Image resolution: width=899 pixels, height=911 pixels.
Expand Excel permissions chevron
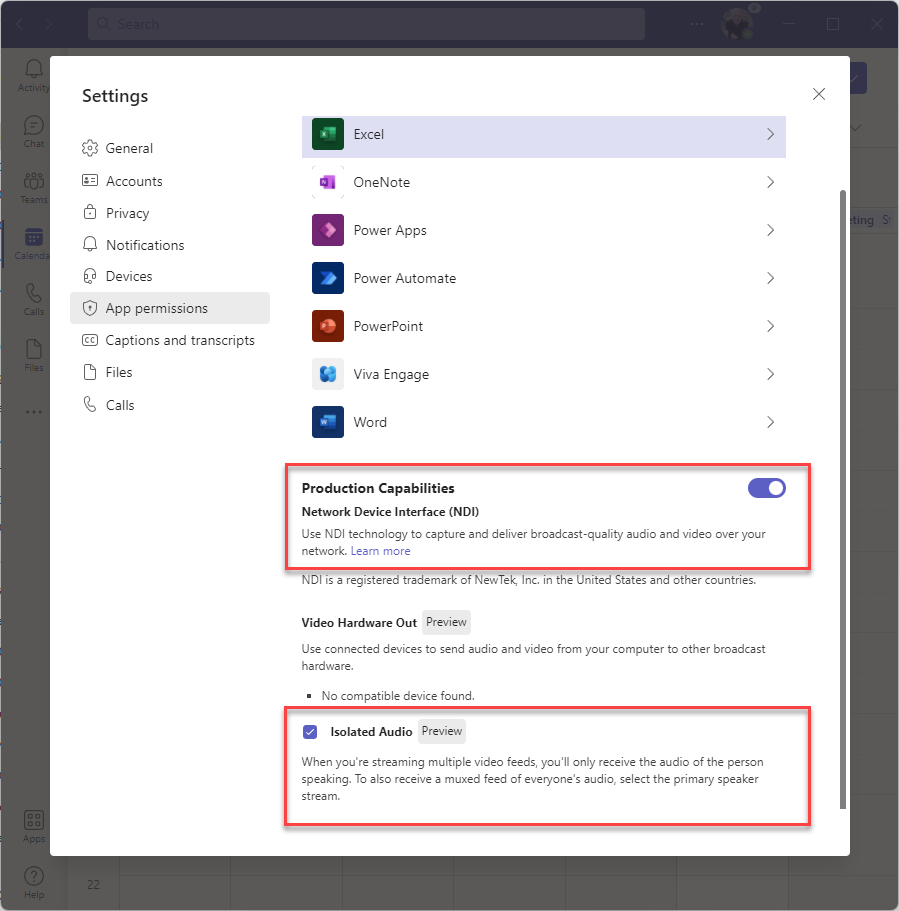(771, 134)
